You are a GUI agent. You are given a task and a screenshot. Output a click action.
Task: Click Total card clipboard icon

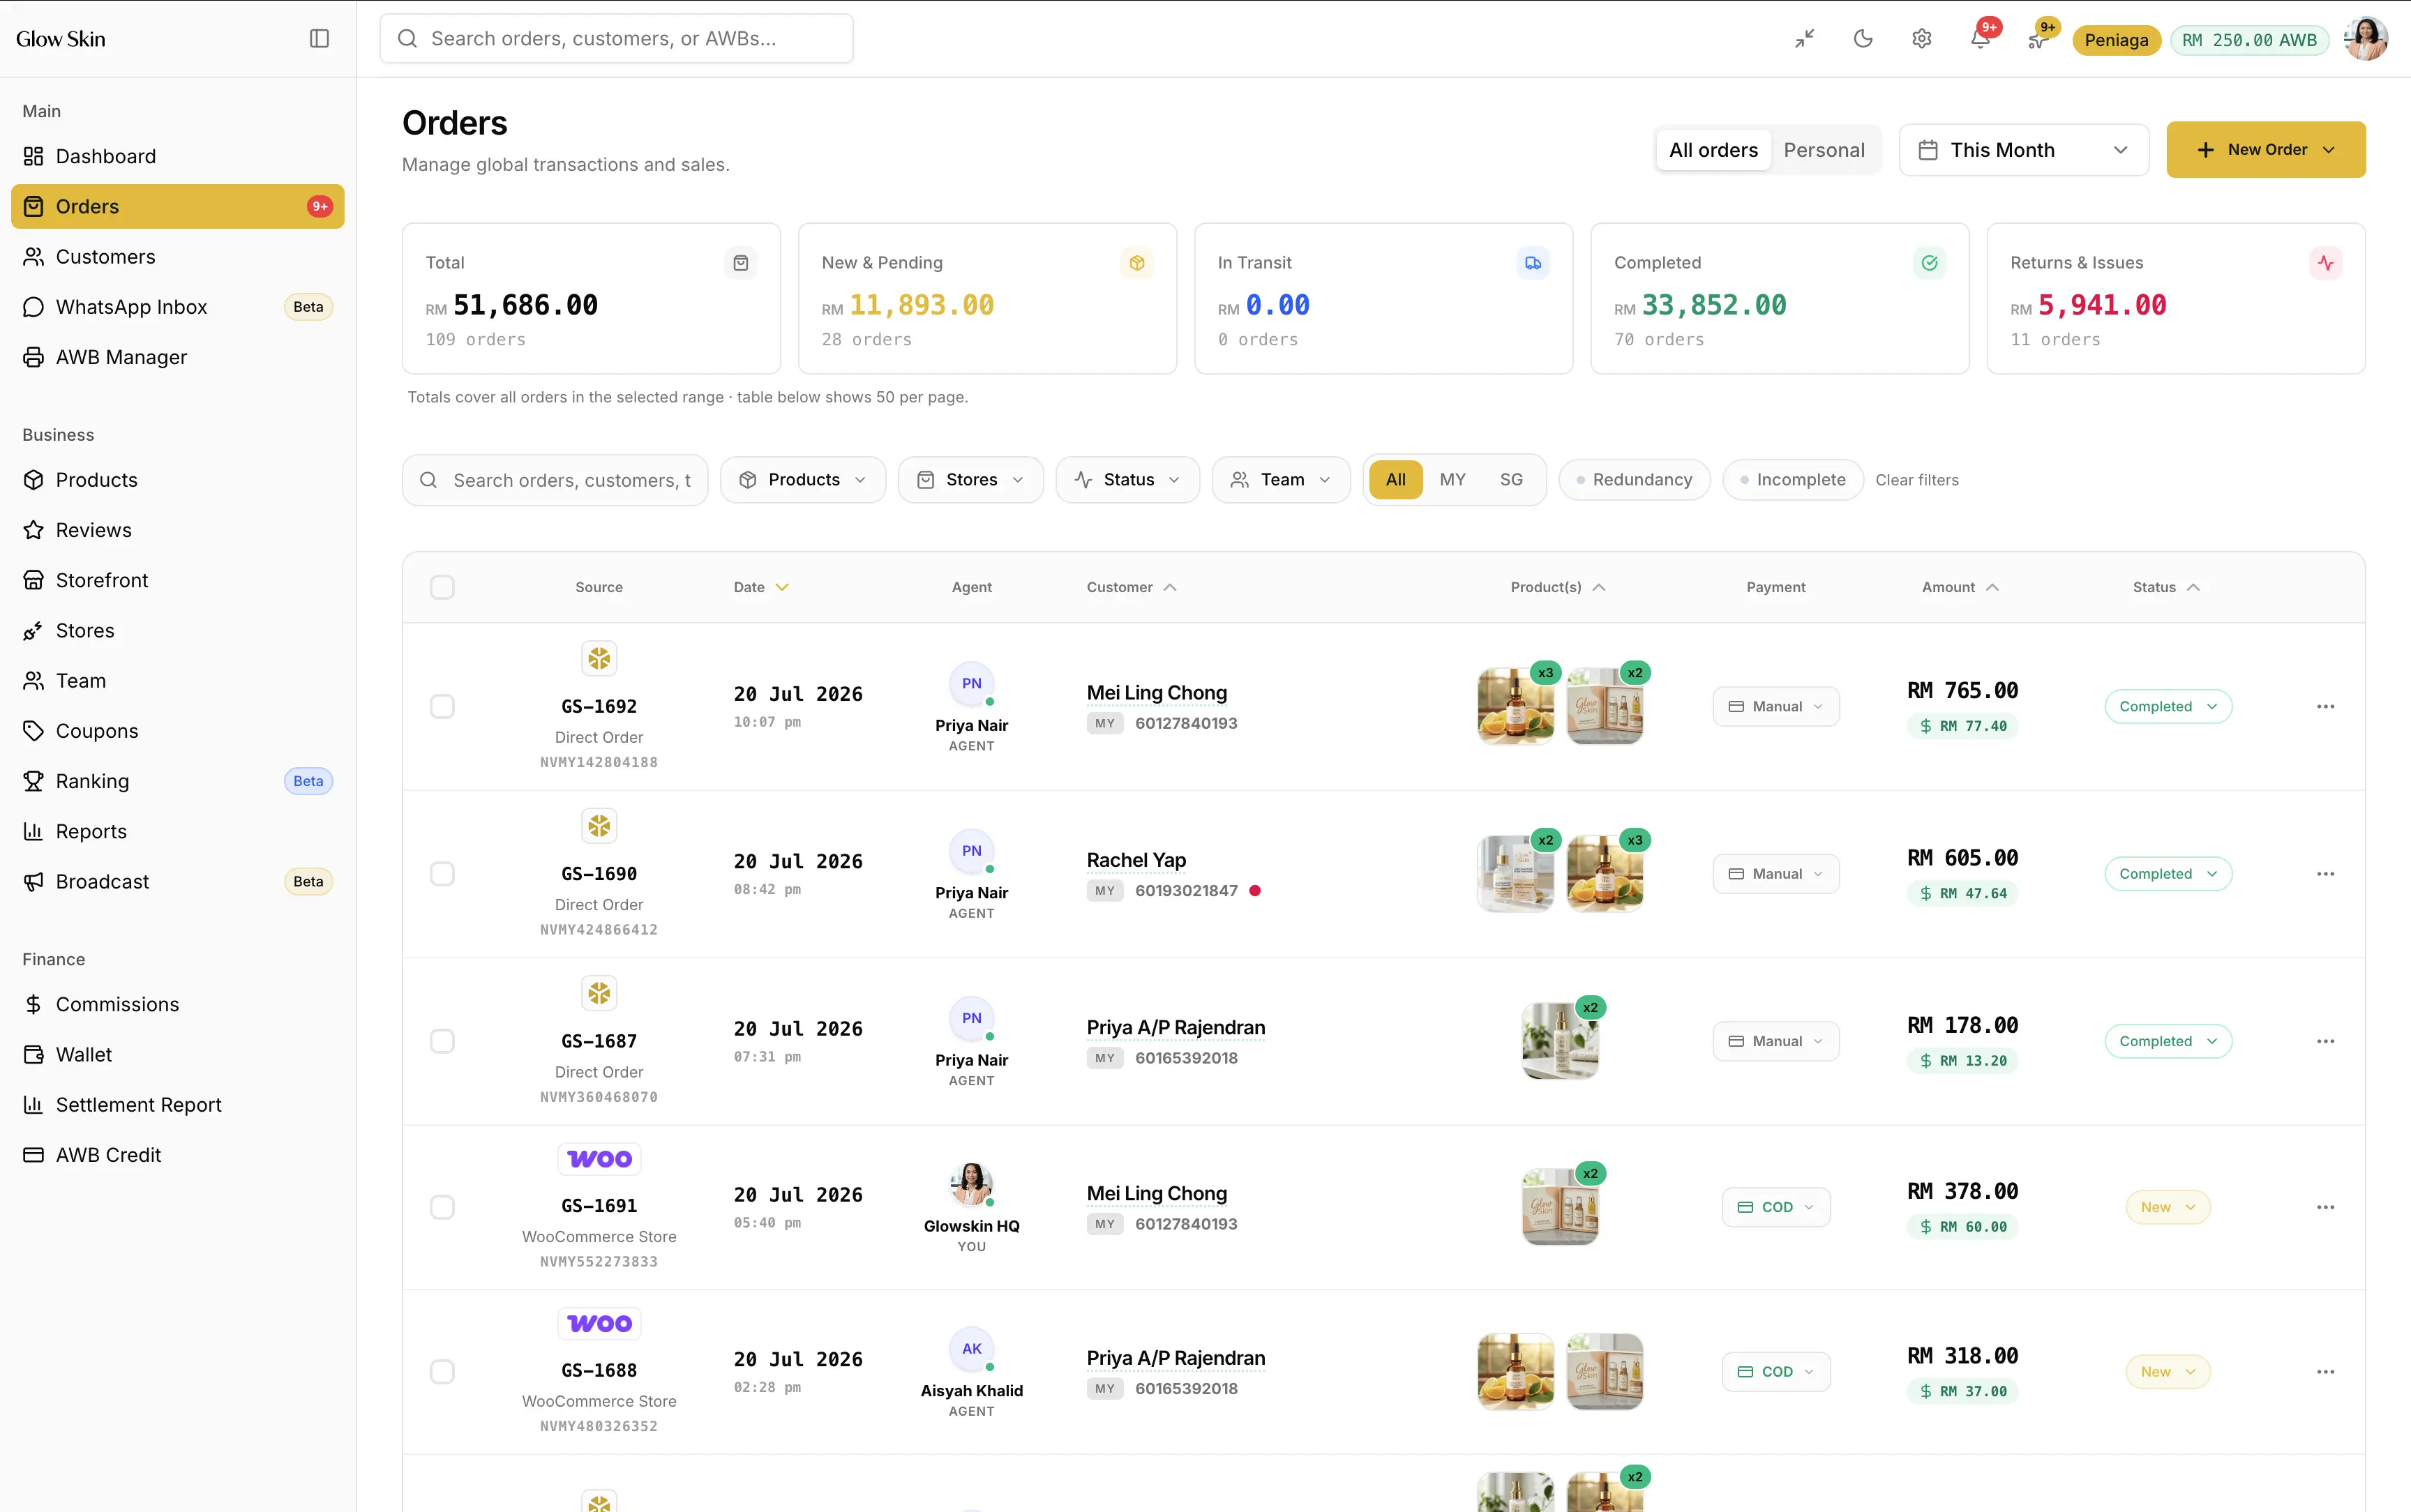(x=741, y=263)
